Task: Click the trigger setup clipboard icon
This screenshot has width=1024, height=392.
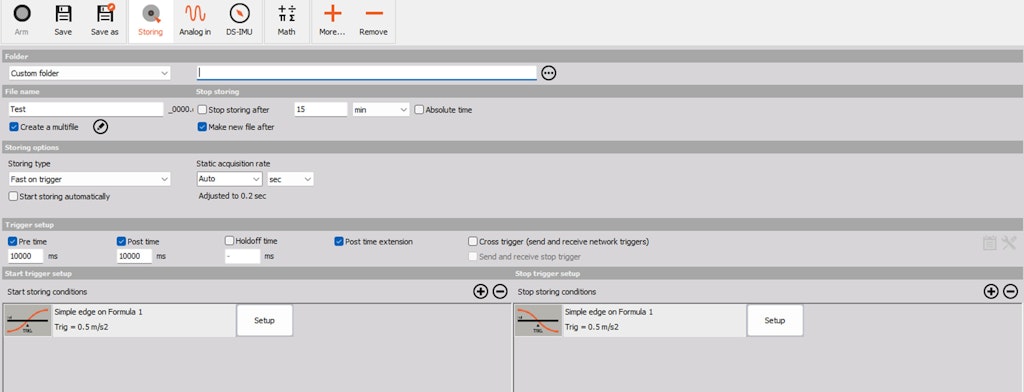Action: (x=989, y=243)
